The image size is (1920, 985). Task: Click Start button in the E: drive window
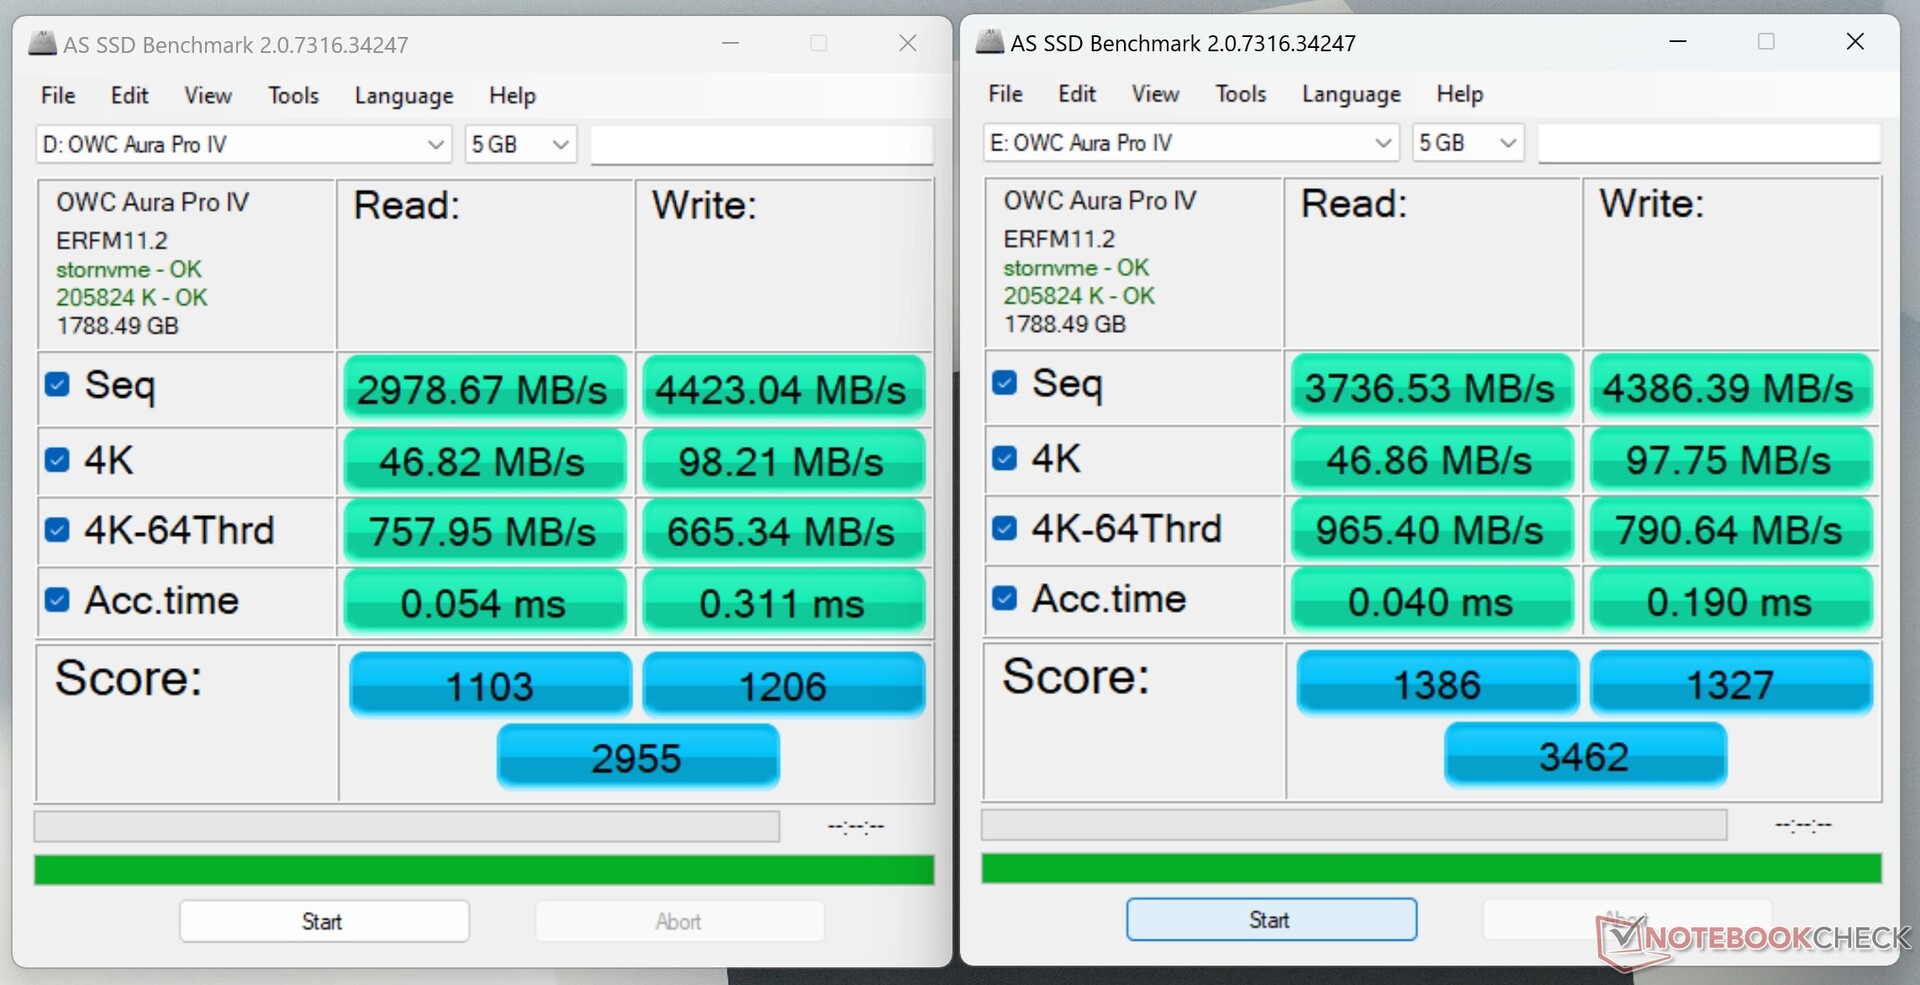1271,919
